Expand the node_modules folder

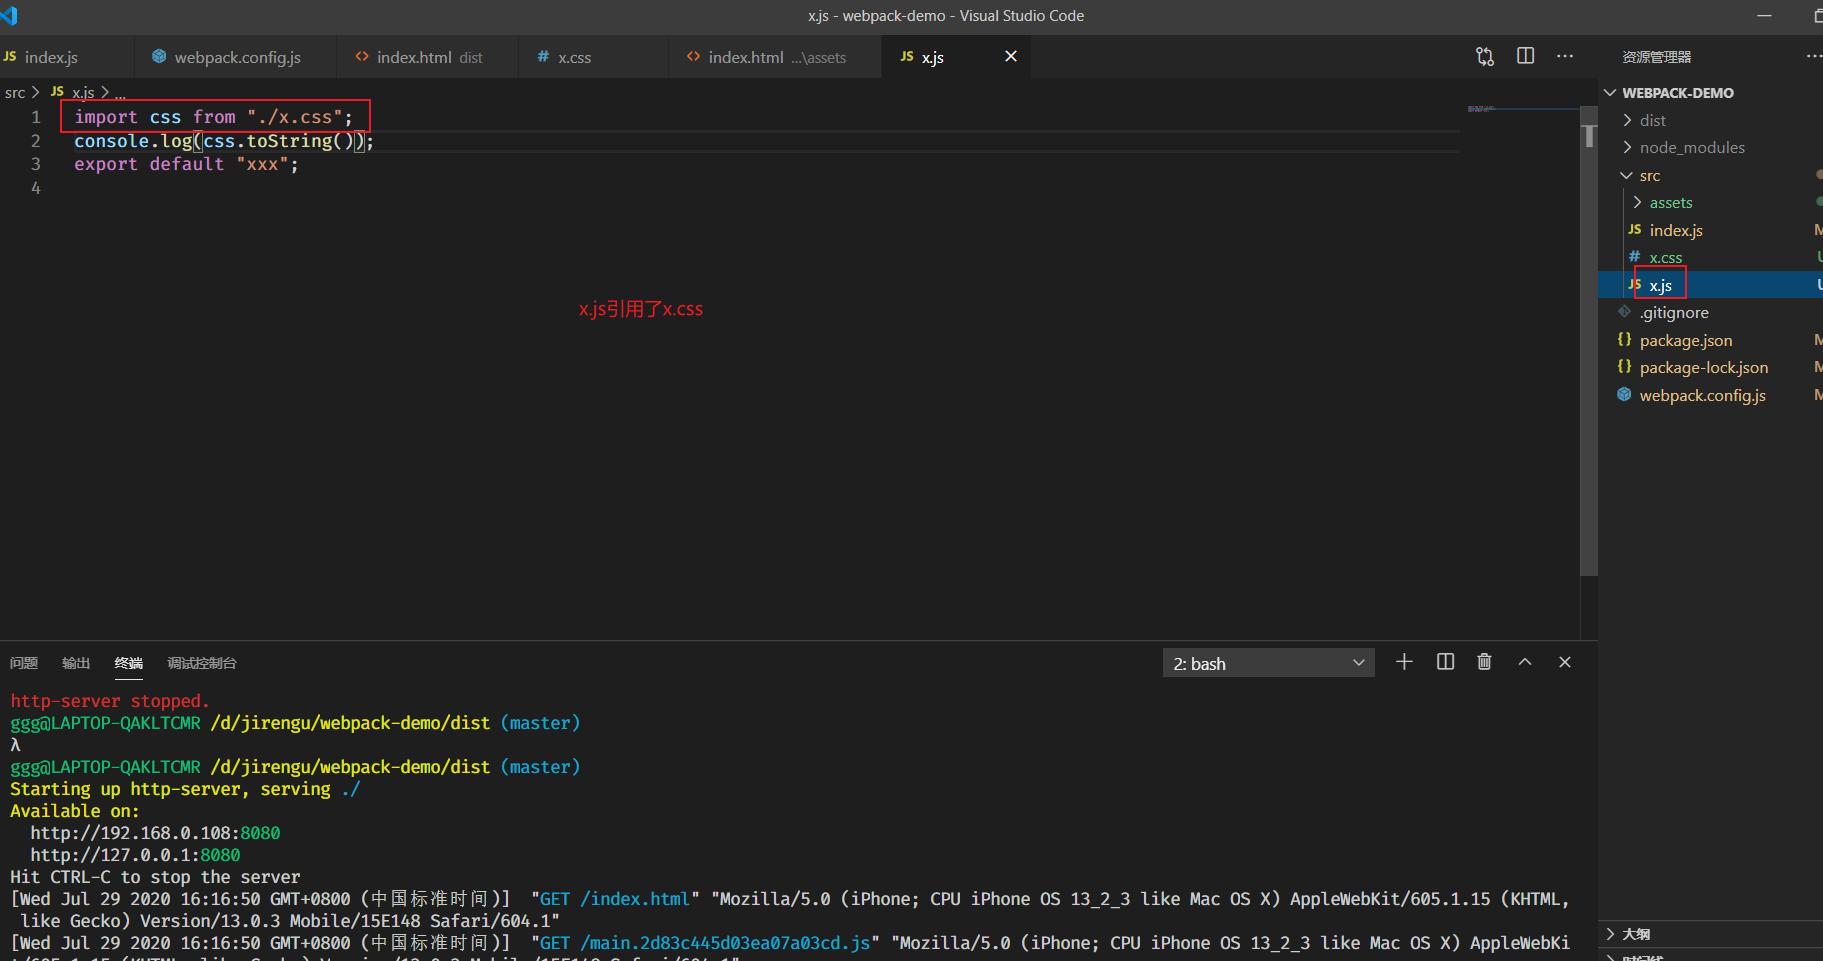point(1691,147)
